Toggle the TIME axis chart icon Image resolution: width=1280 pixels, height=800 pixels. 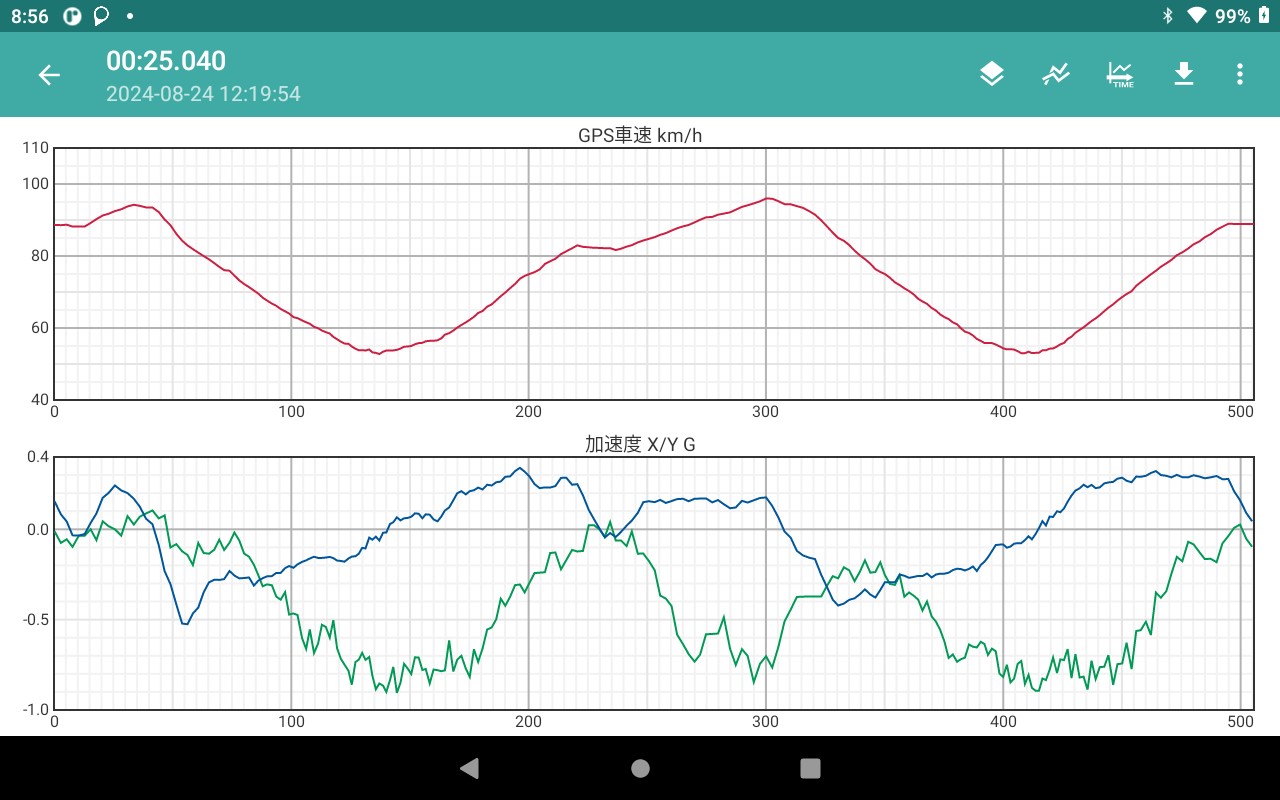pos(1120,74)
